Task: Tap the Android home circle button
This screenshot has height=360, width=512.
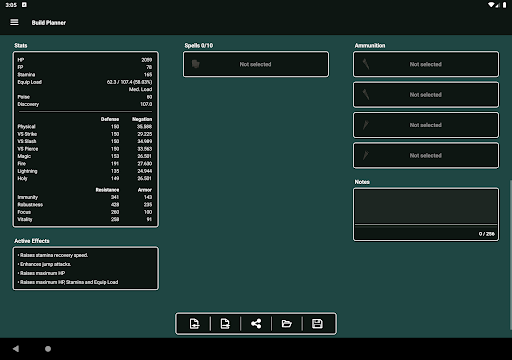Action: coord(48,349)
